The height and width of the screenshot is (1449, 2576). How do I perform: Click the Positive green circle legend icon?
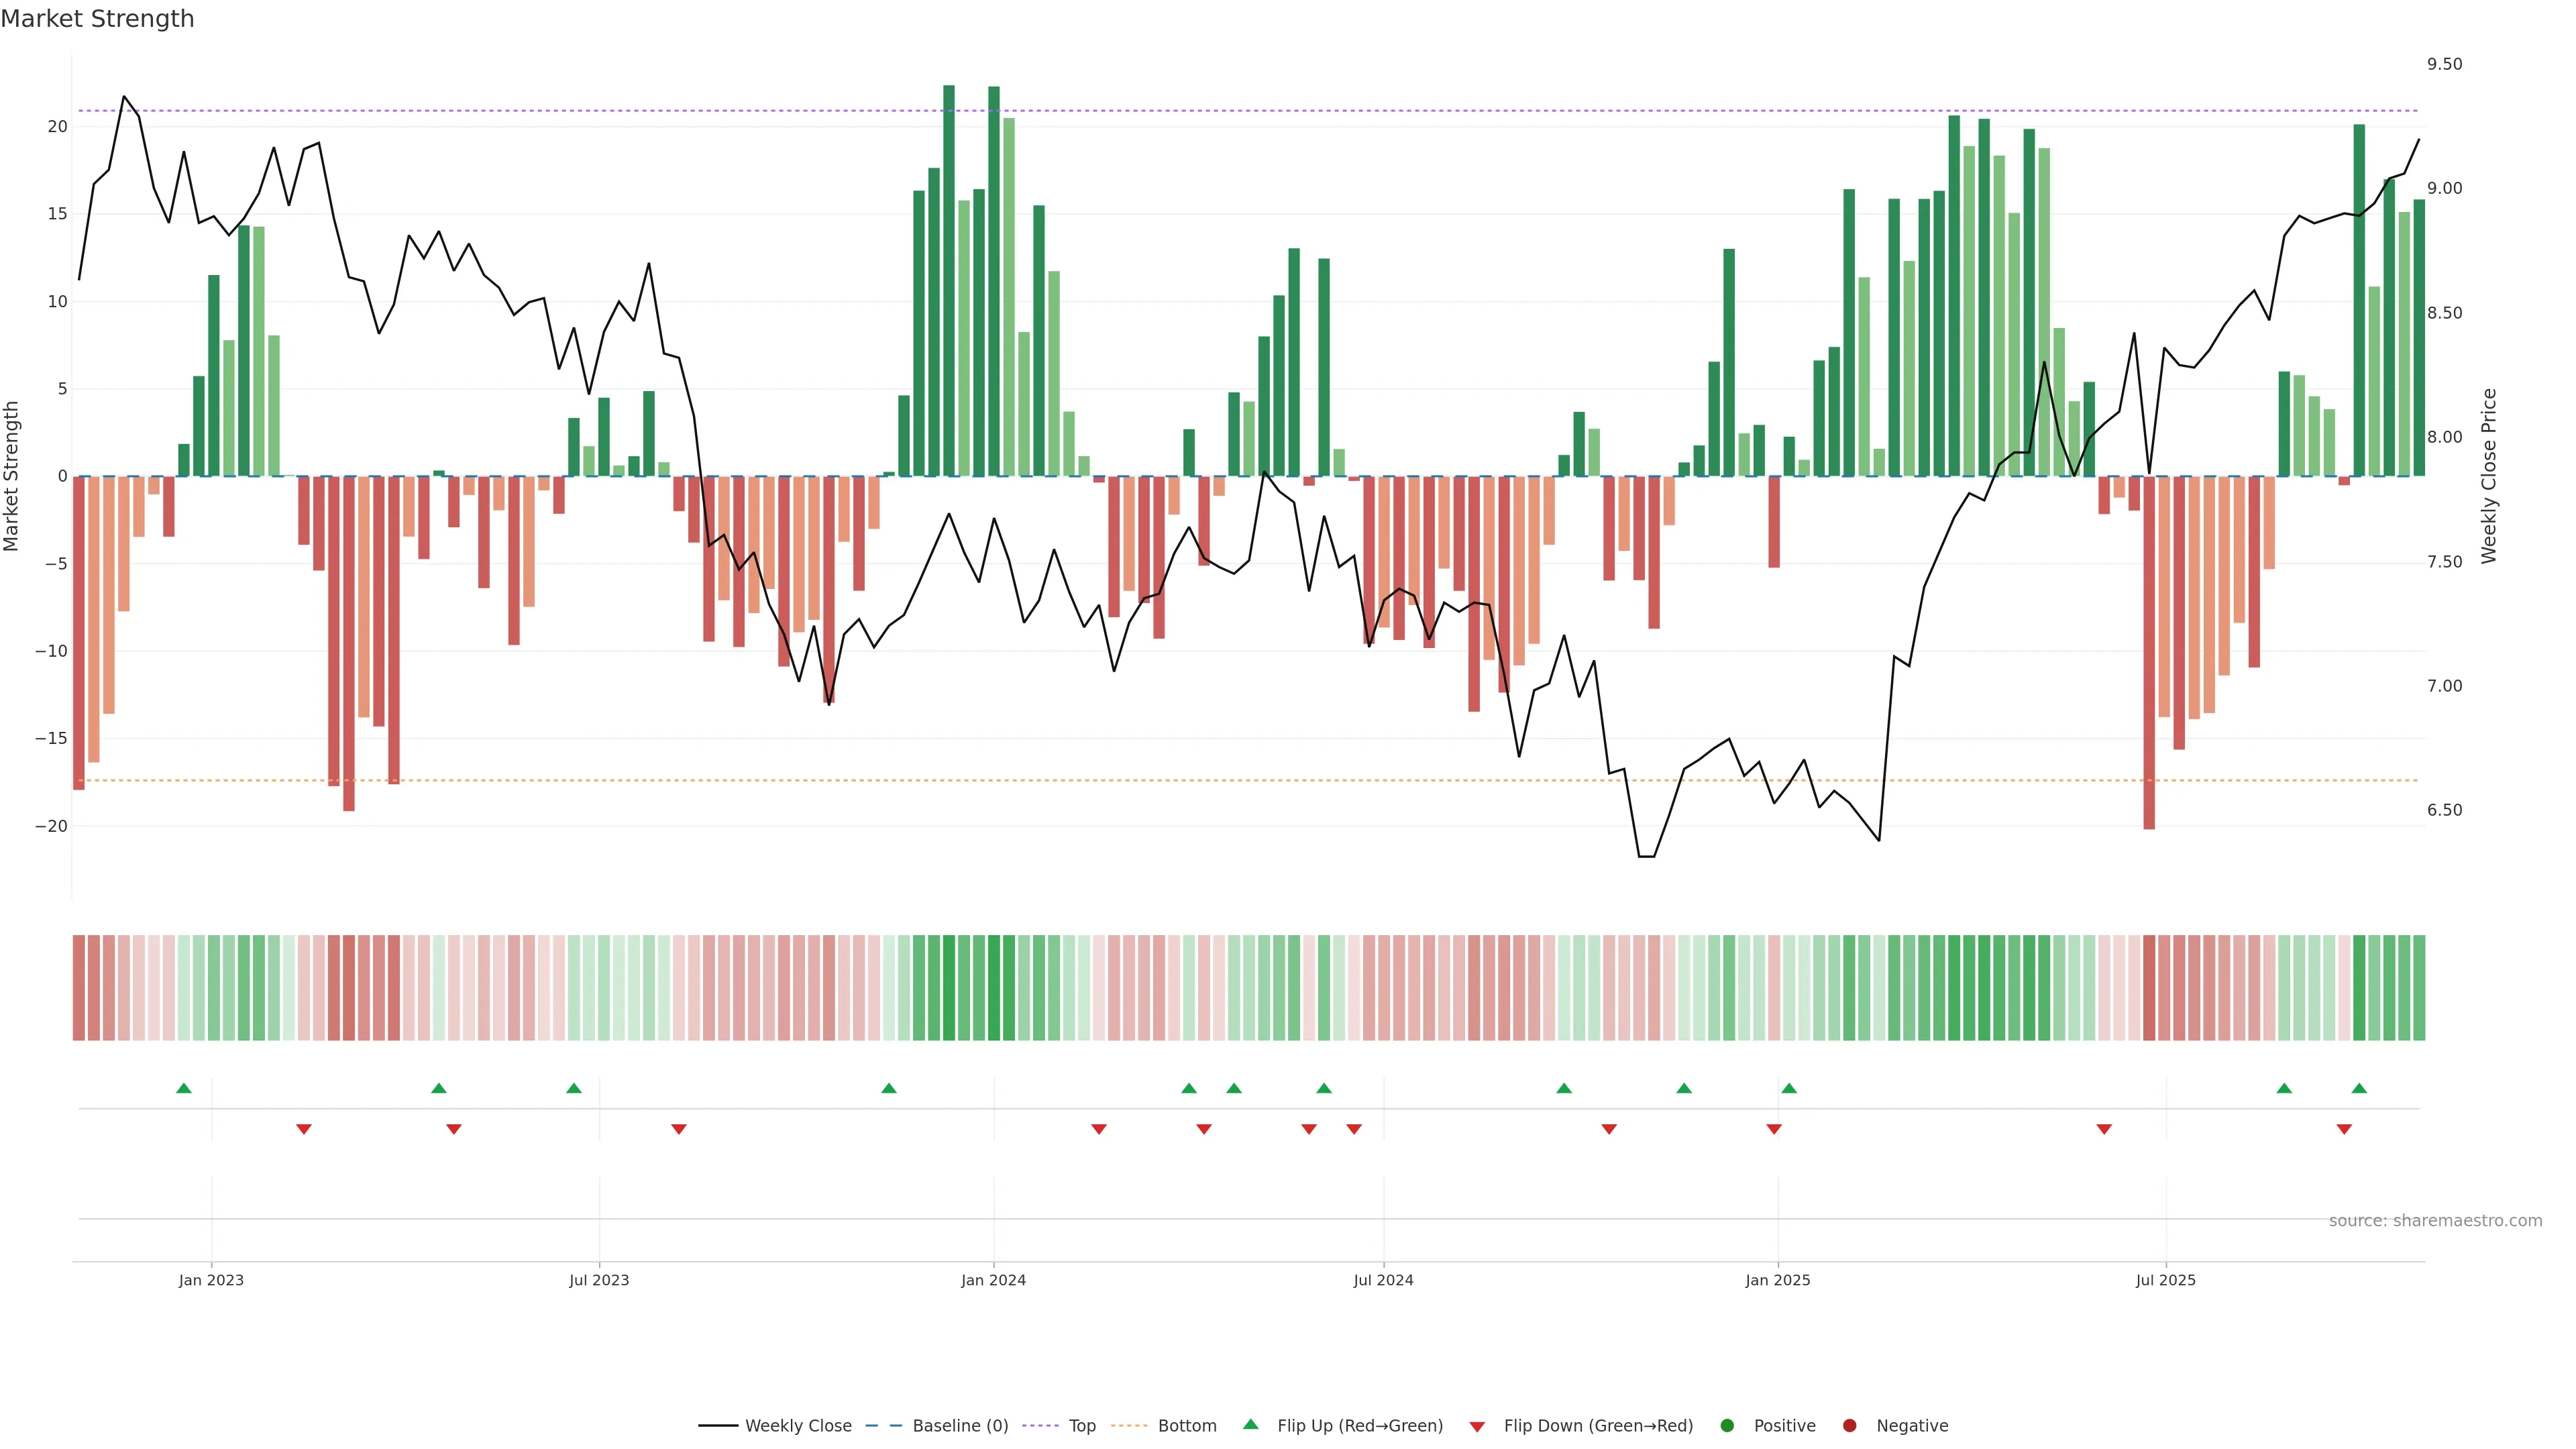(1727, 1426)
